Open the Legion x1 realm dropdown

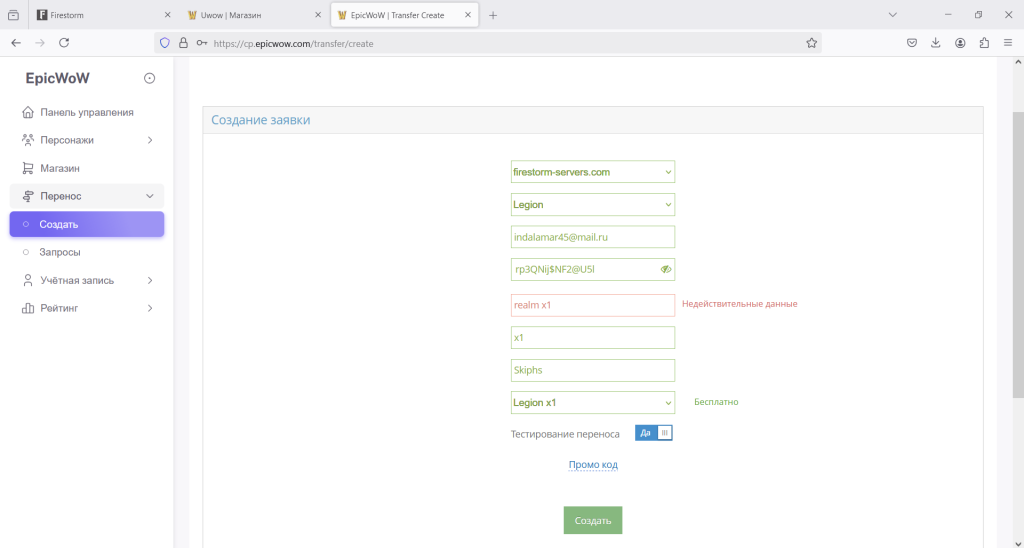tap(592, 403)
